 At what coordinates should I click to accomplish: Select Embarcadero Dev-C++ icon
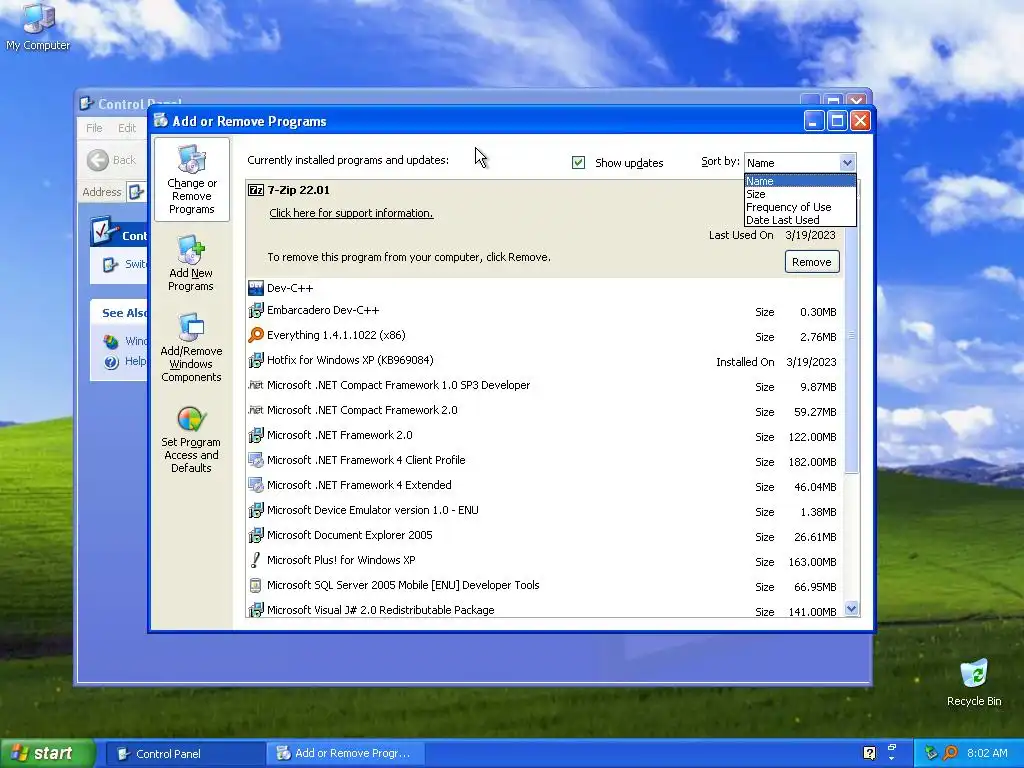tap(256, 310)
